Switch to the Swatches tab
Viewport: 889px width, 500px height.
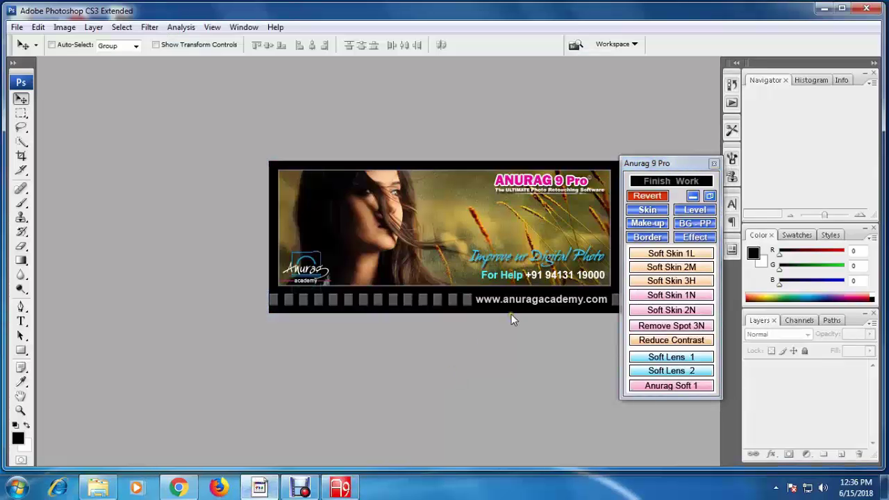pyautogui.click(x=796, y=235)
